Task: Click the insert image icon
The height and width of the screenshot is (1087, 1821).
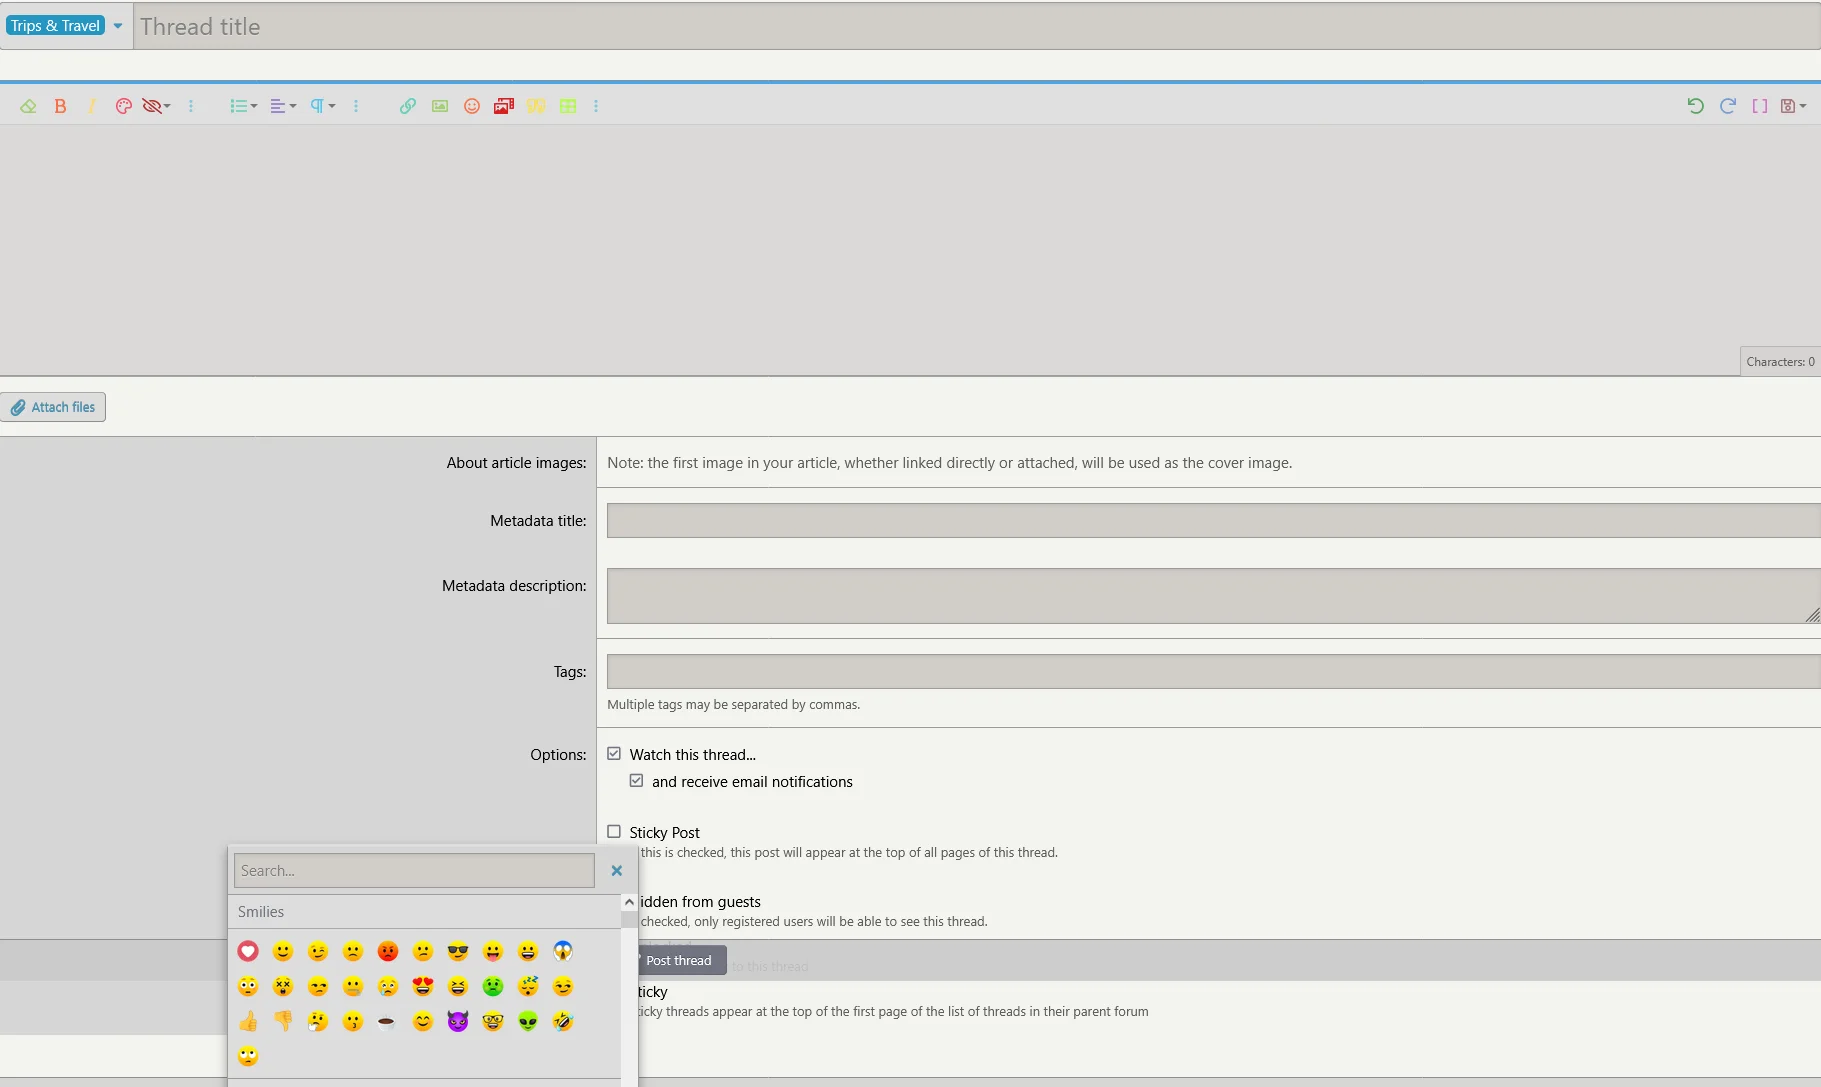Action: [440, 106]
